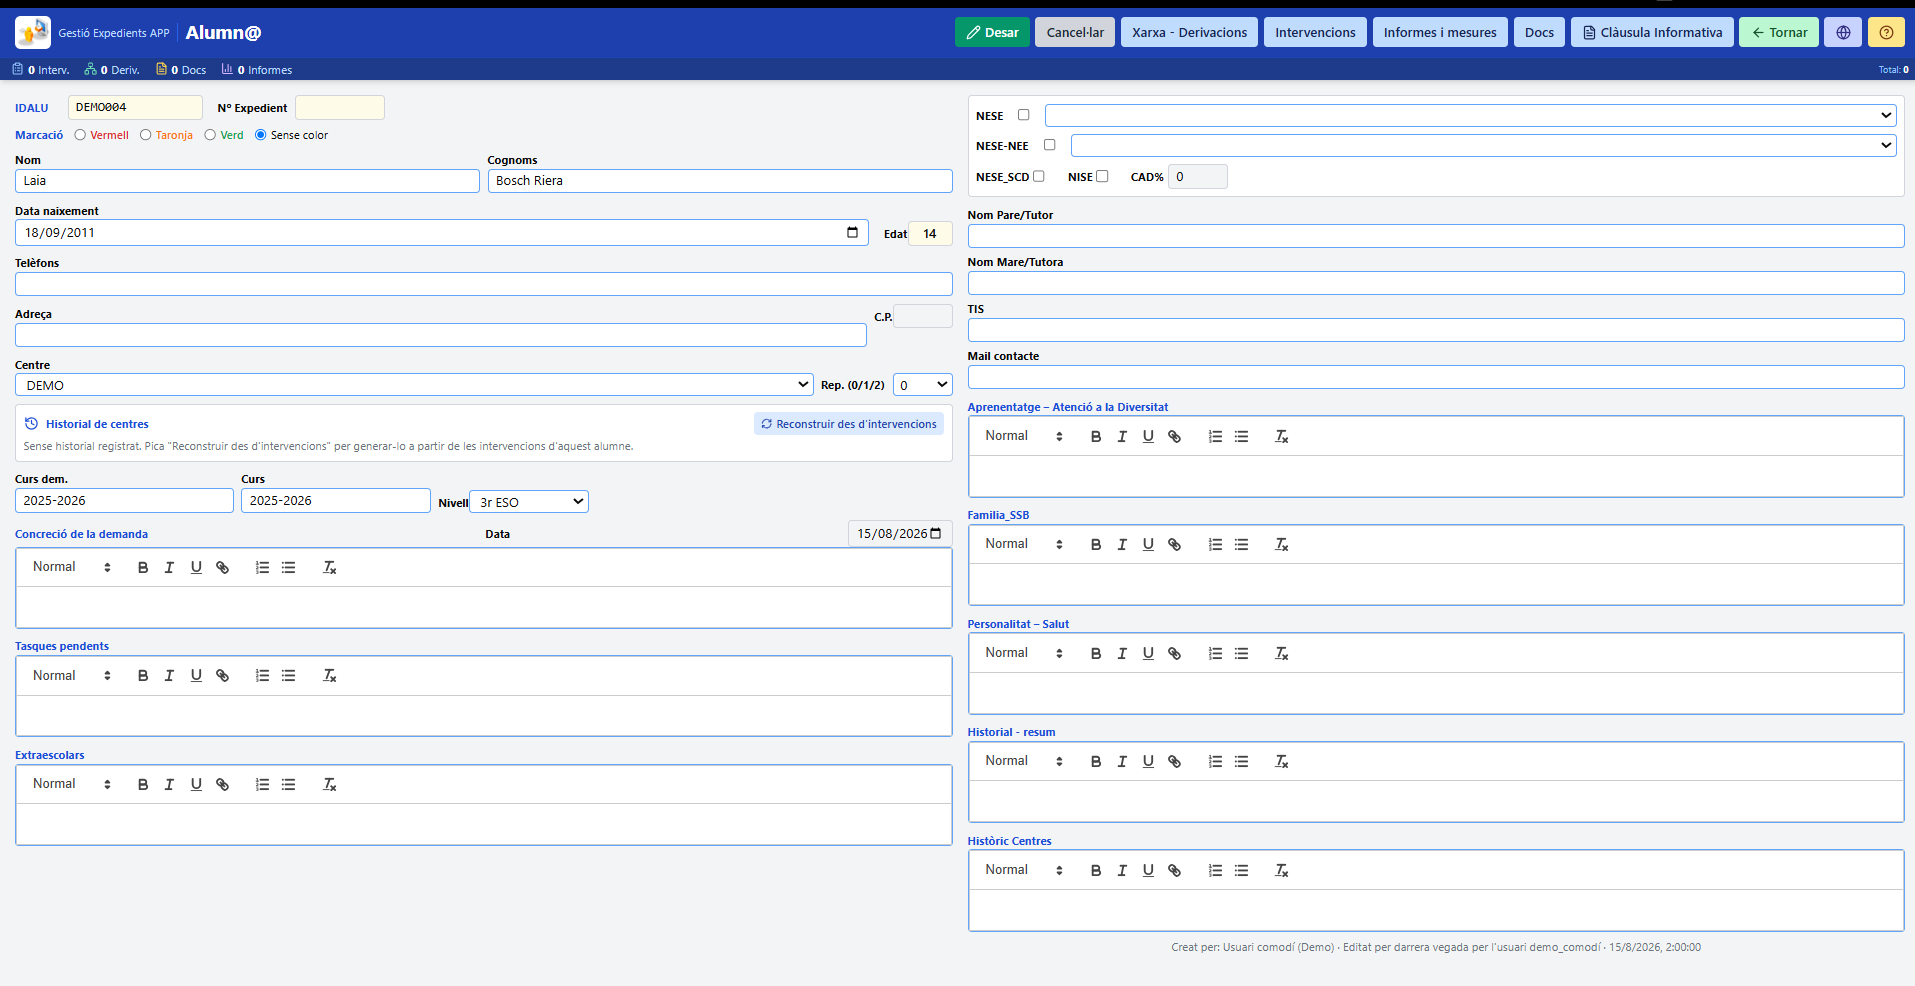Click the Nom Pare/Tutor input field
Viewport: 1915px width, 986px height.
point(1436,236)
